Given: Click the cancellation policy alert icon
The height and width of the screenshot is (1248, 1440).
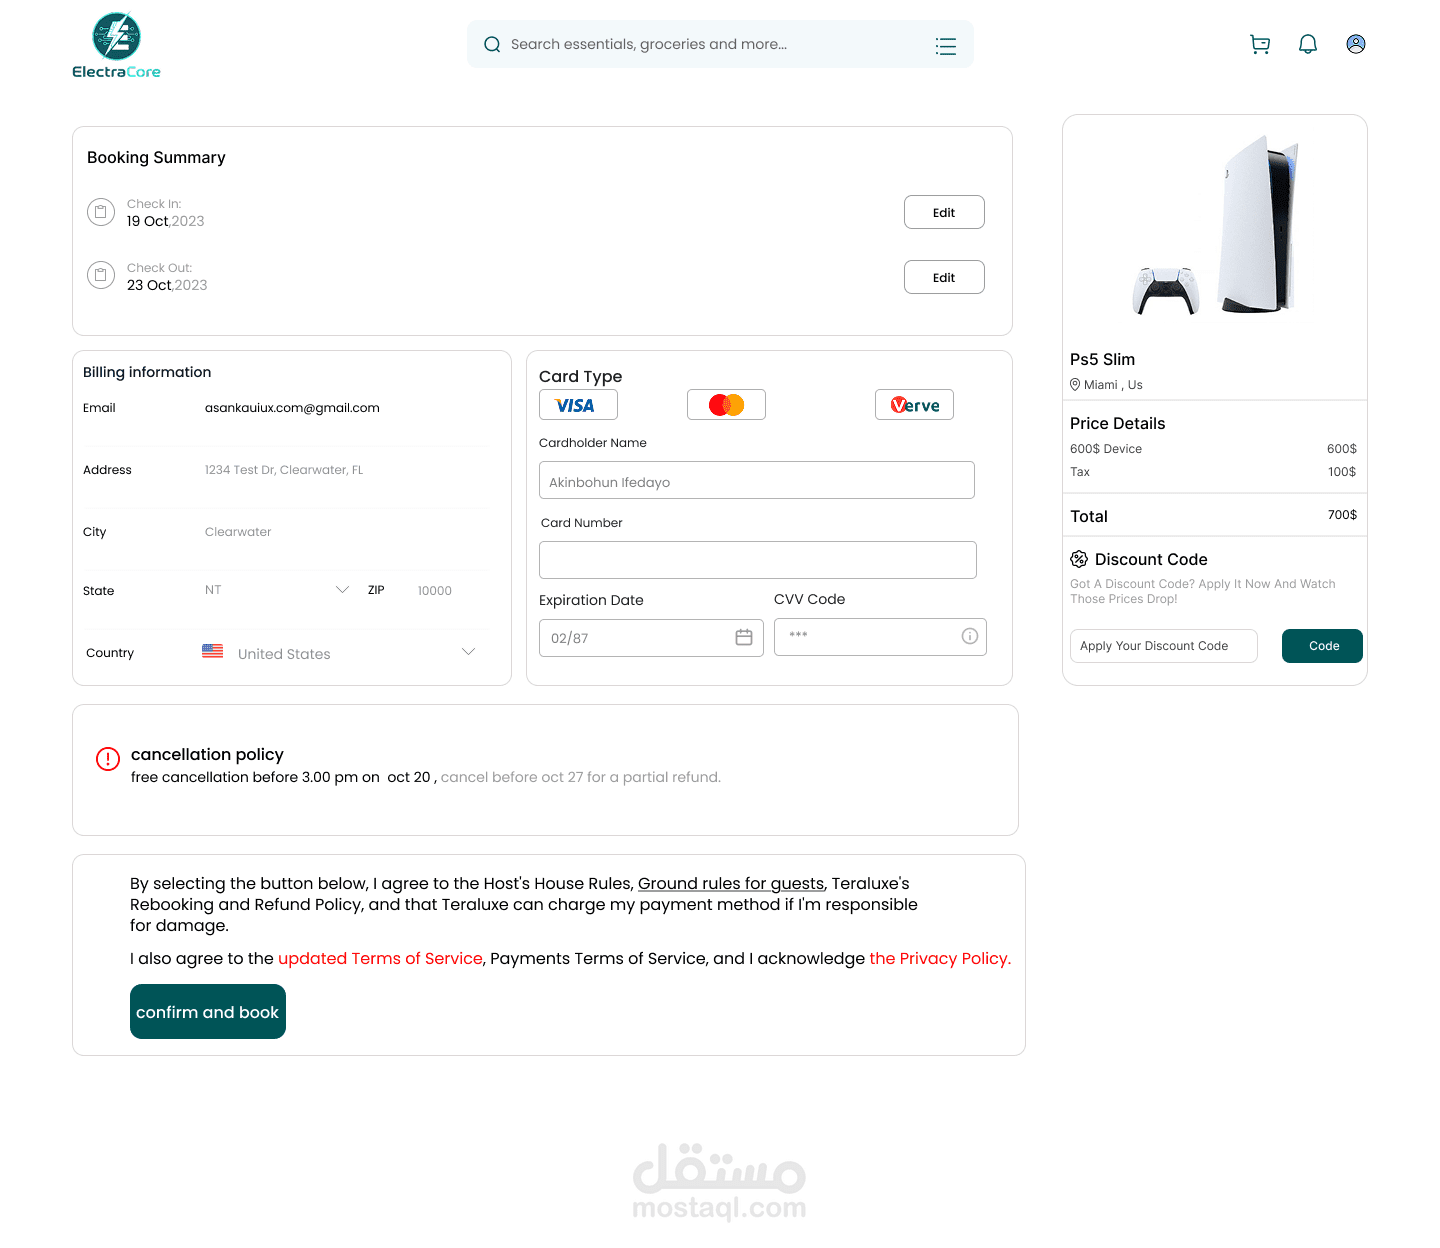Looking at the screenshot, I should [x=108, y=759].
